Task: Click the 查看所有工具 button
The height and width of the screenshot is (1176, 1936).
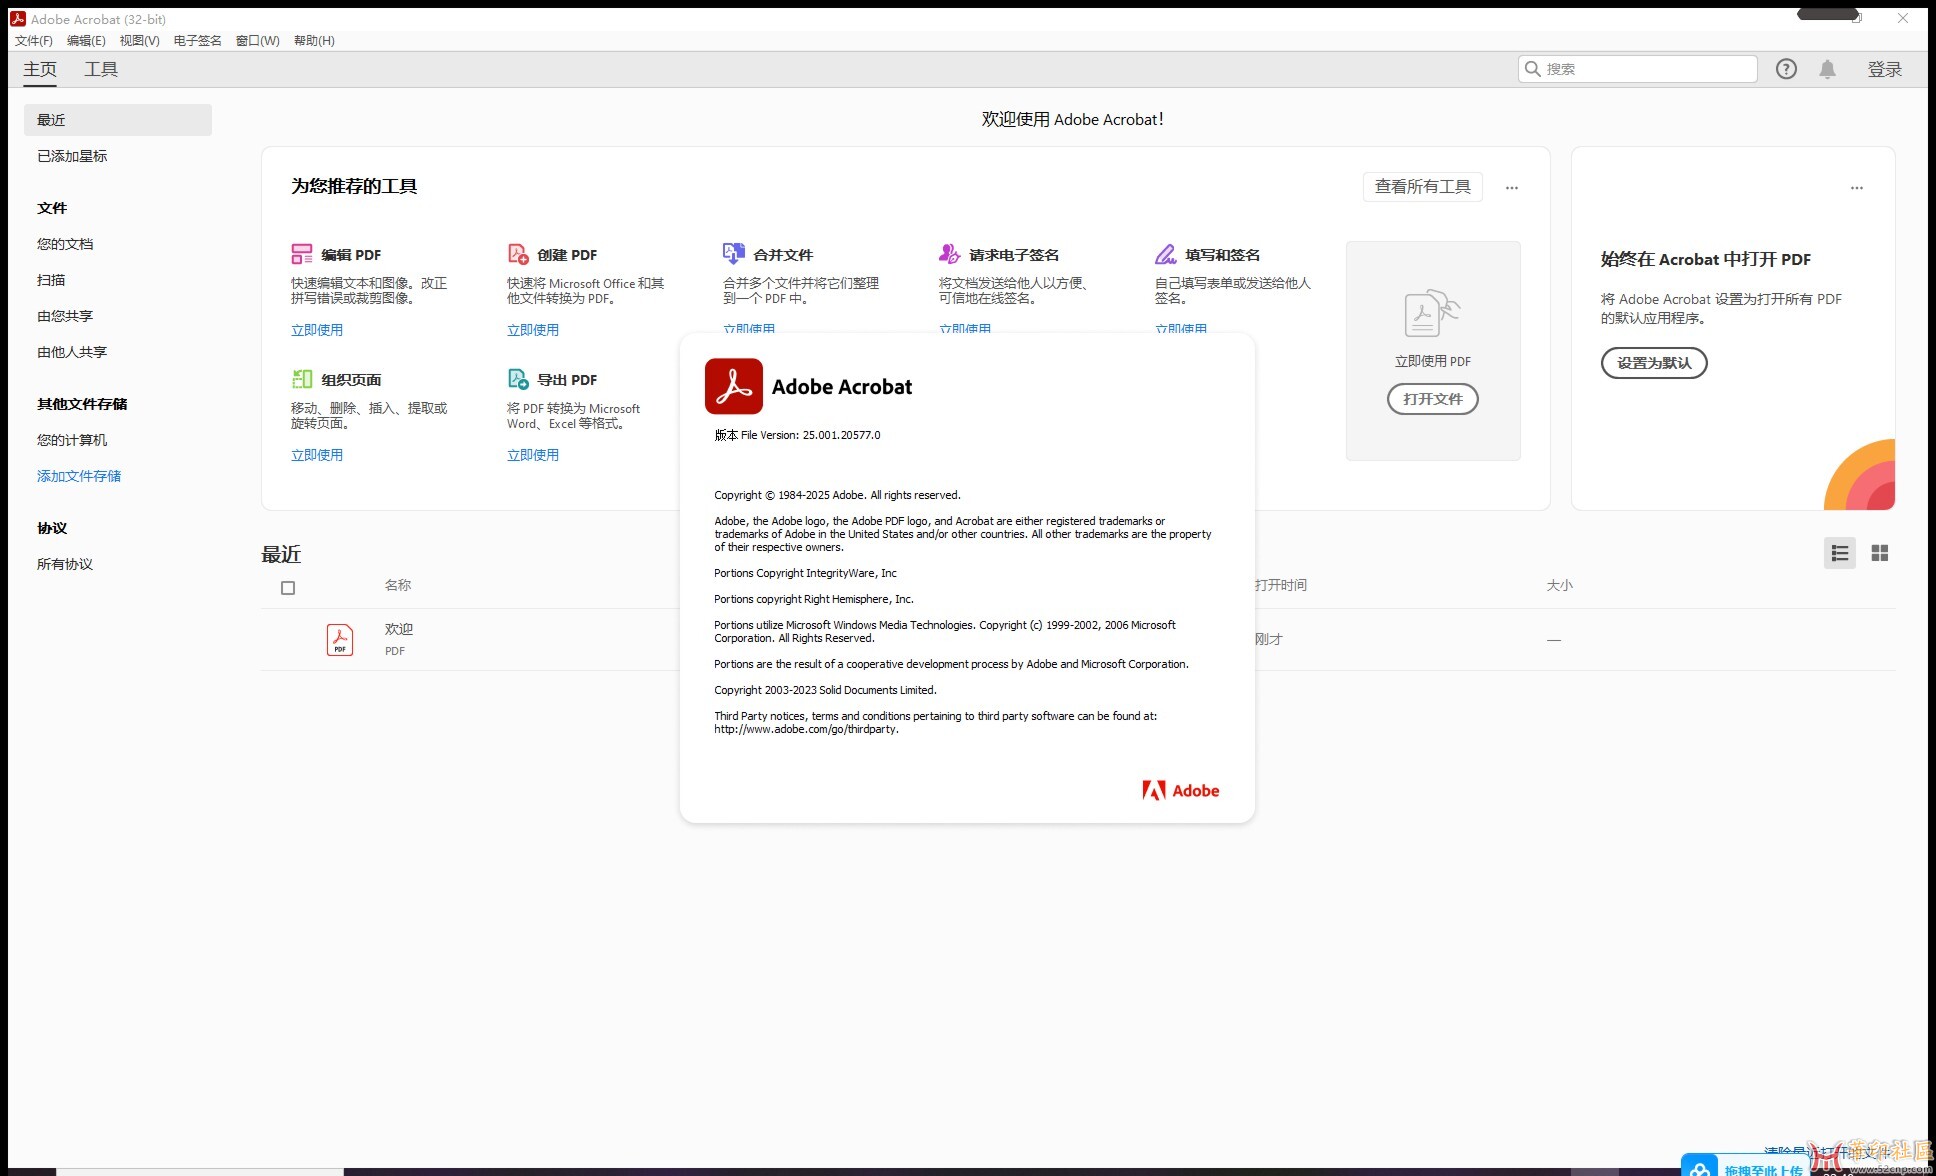Action: (1422, 187)
